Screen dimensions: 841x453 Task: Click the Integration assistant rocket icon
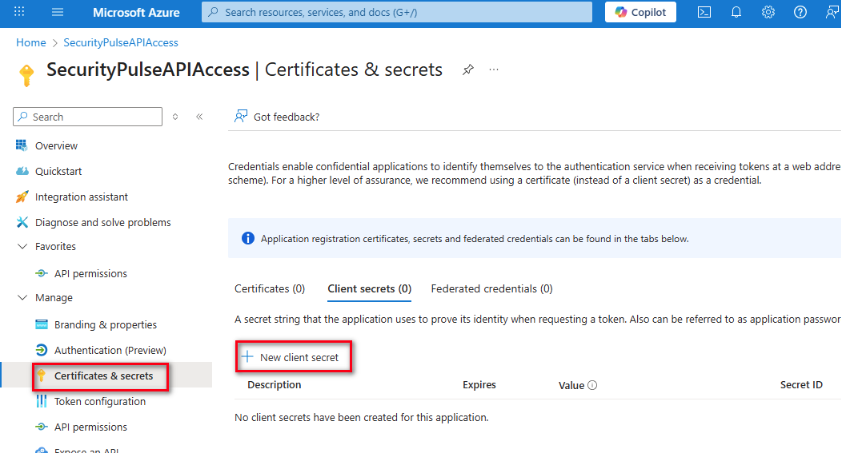tap(22, 197)
